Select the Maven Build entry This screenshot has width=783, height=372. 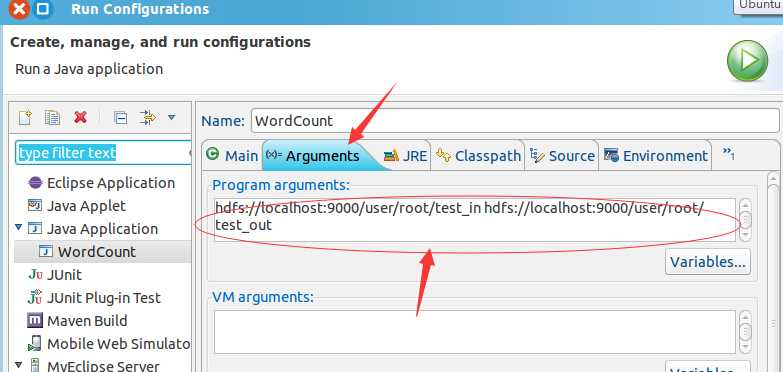77,321
